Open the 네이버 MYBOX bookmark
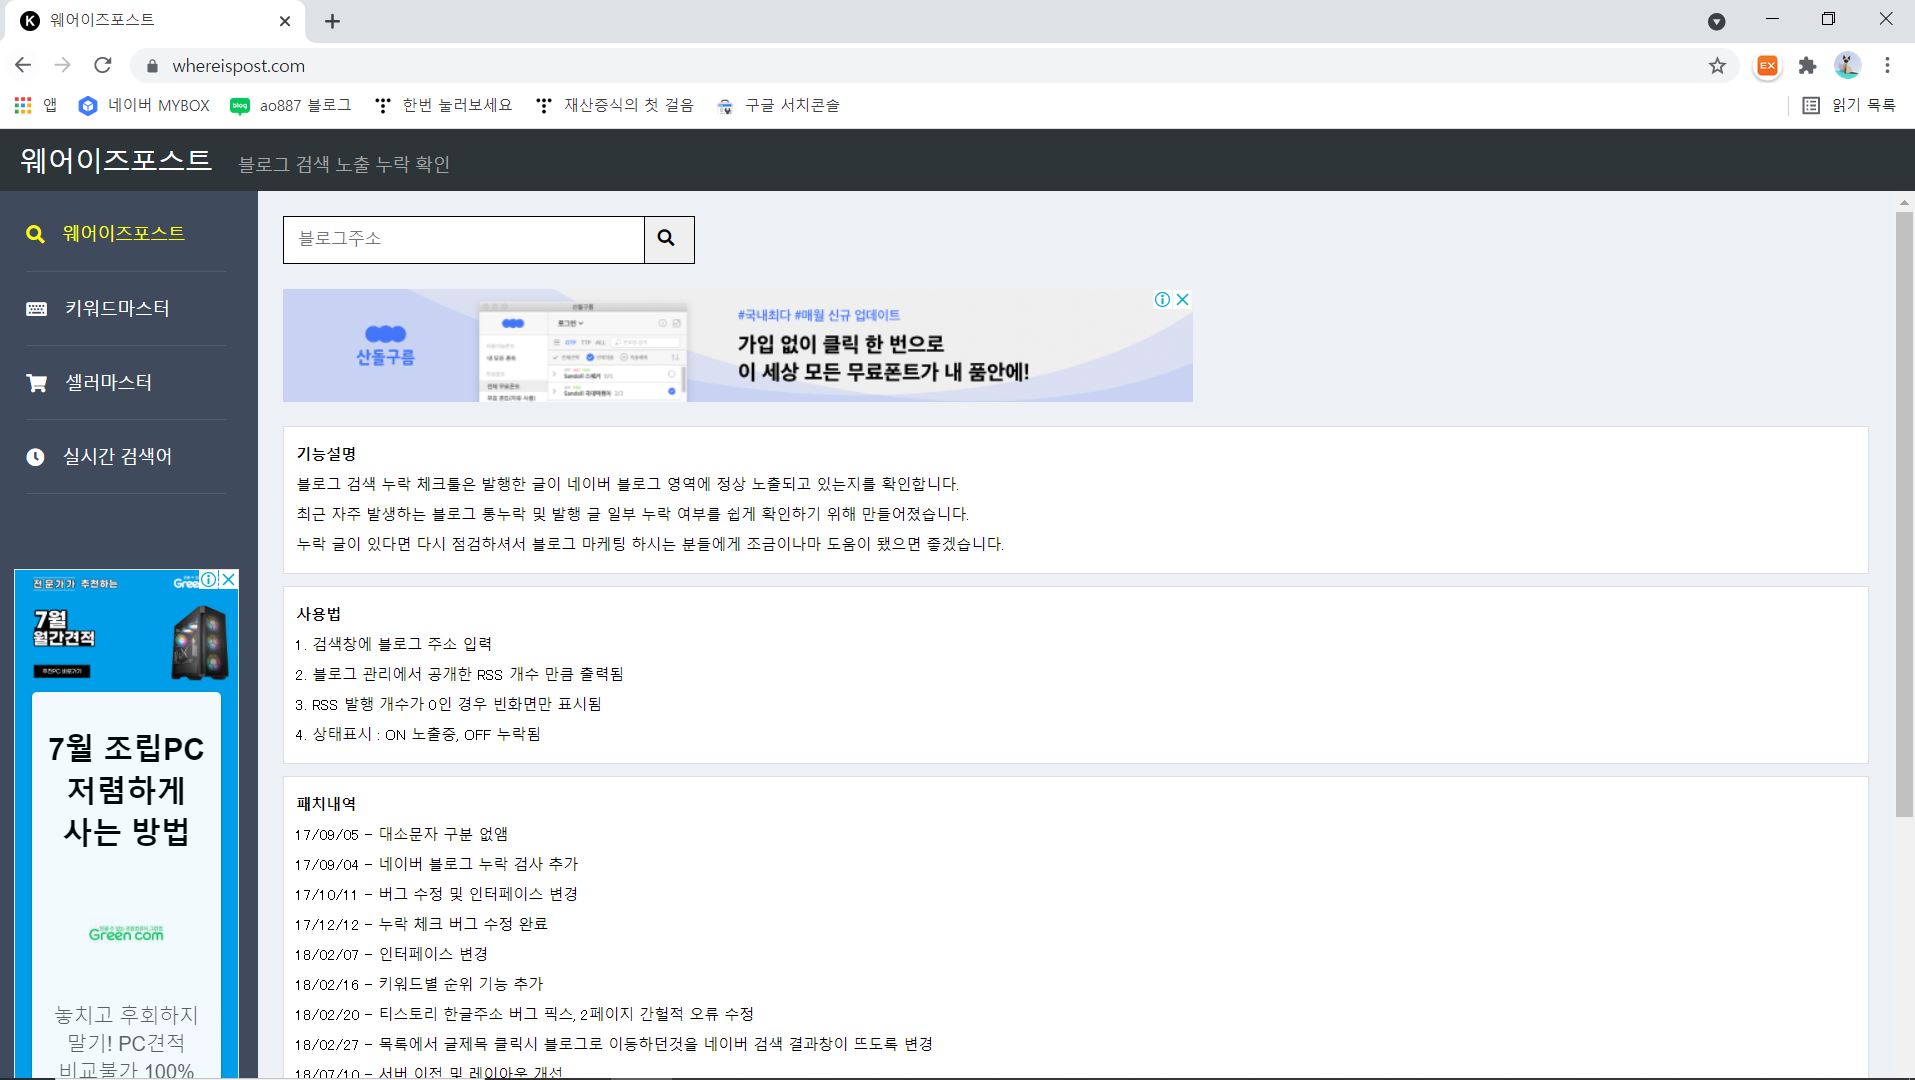The width and height of the screenshot is (1915, 1080). [x=145, y=105]
